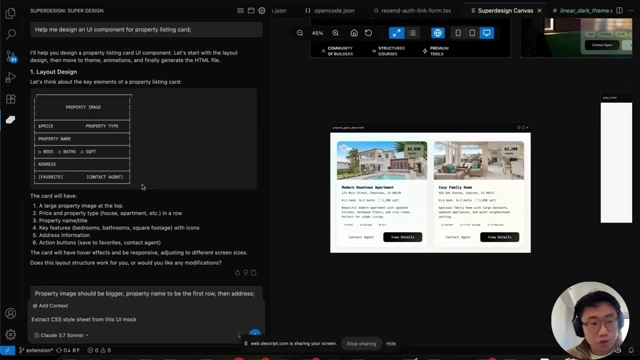This screenshot has height=360, width=640.
Task: Open Superdesign settings gear in panel header
Action: tap(262, 11)
